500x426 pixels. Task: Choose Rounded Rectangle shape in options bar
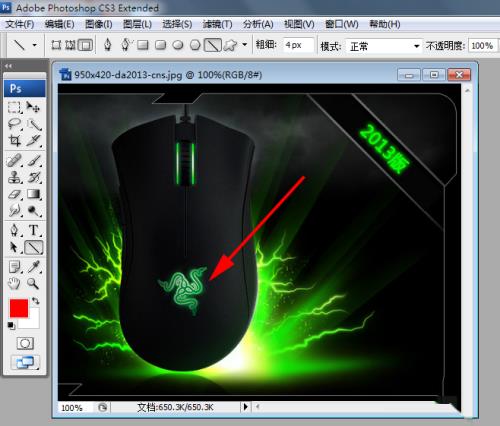(x=161, y=45)
